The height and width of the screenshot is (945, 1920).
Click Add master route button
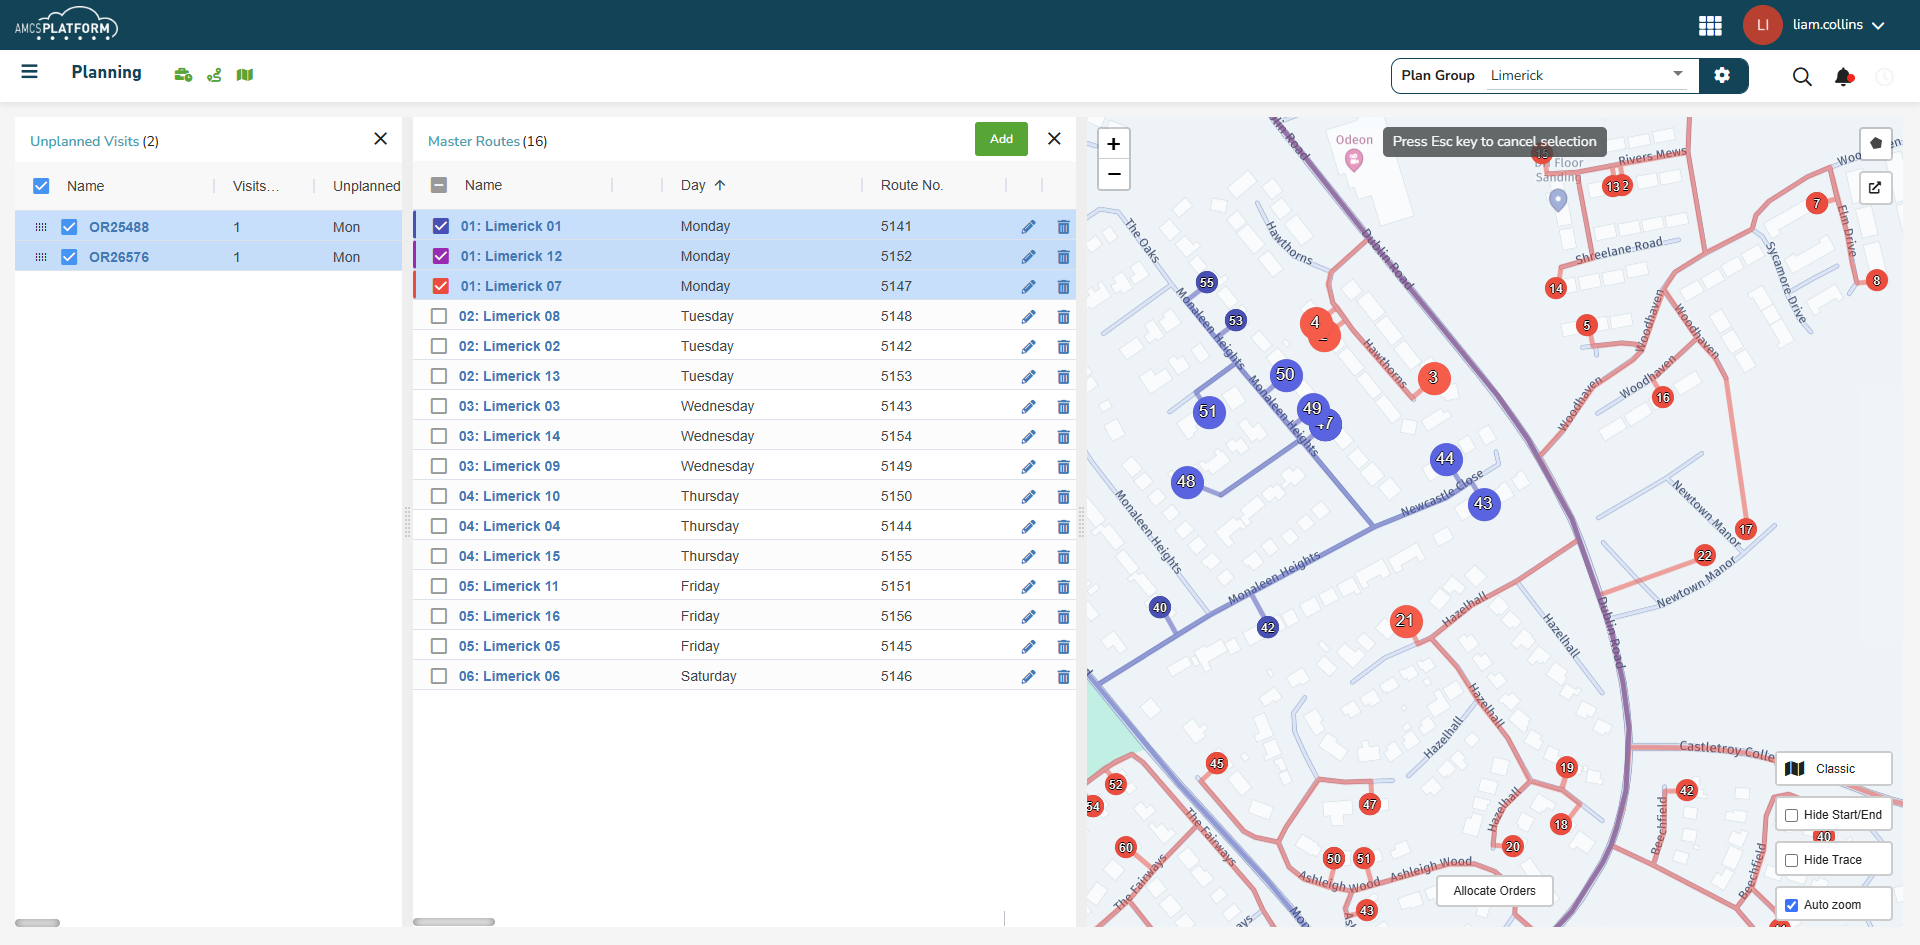tap(1001, 139)
